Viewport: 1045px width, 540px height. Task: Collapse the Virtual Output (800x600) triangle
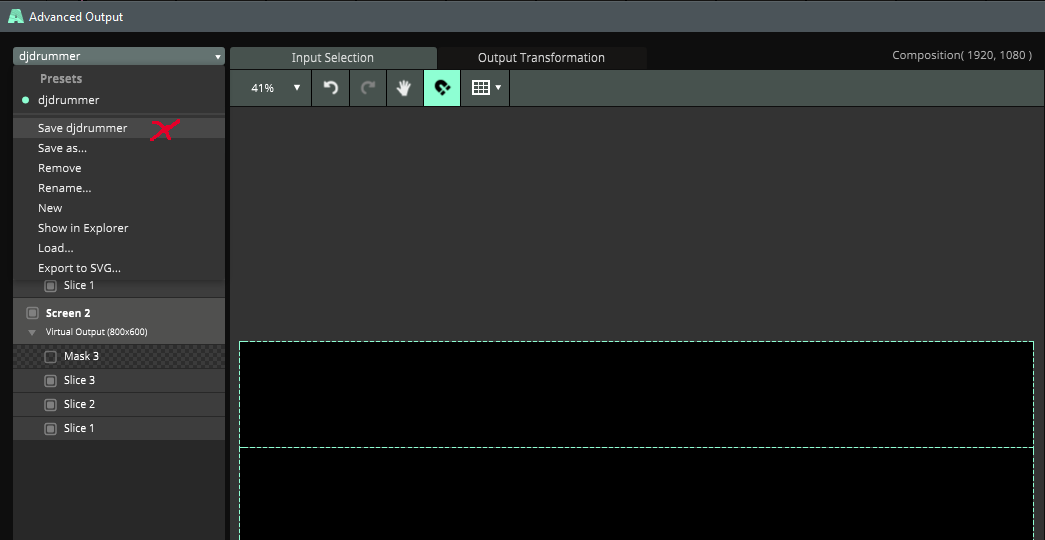click(x=32, y=332)
